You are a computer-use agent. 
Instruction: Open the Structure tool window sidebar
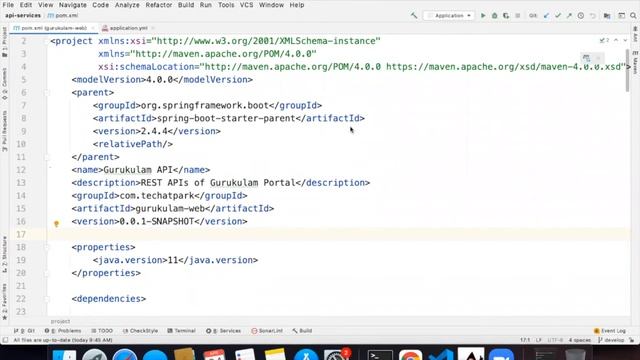(x=4, y=254)
